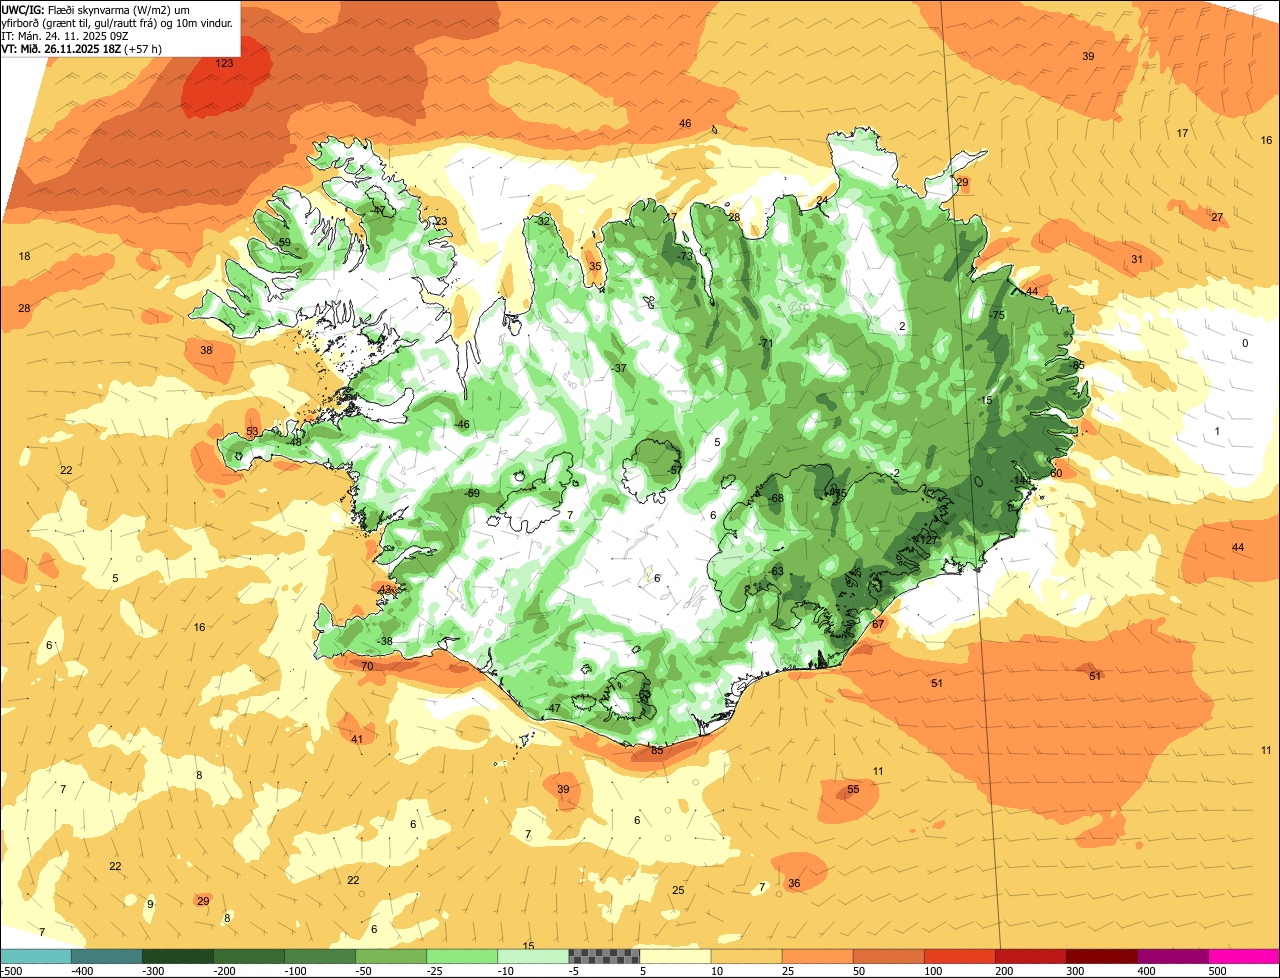Click the red legend swatch from 200 to 300
1280x978 pixels.
tap(1030, 956)
